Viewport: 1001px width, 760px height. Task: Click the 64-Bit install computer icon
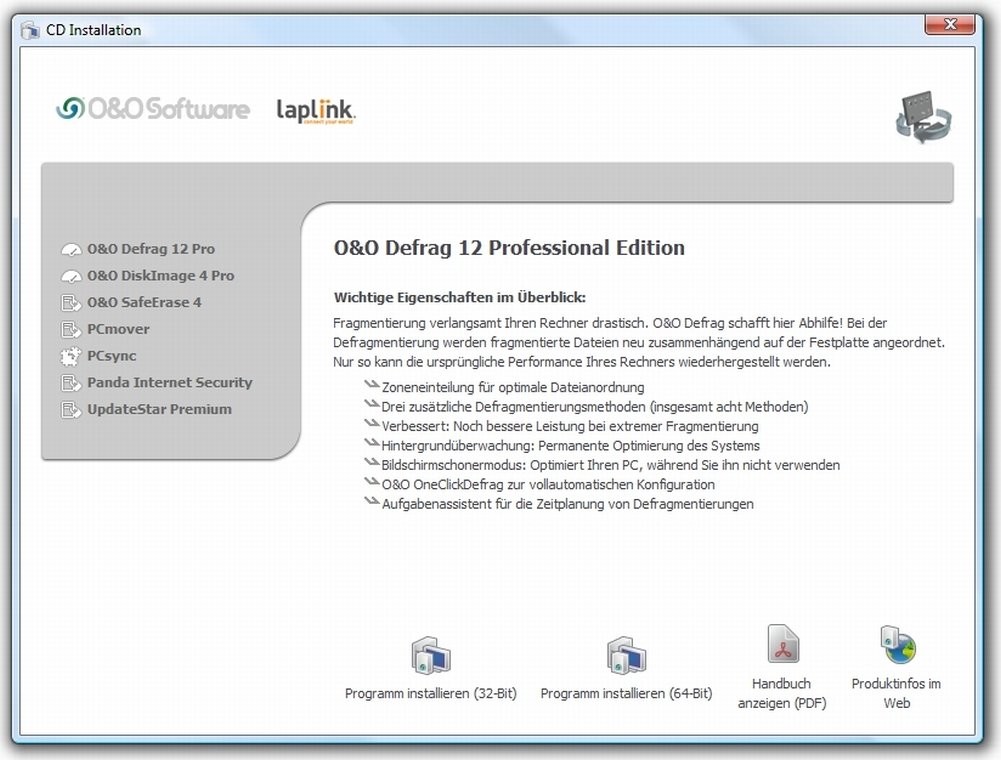(626, 656)
